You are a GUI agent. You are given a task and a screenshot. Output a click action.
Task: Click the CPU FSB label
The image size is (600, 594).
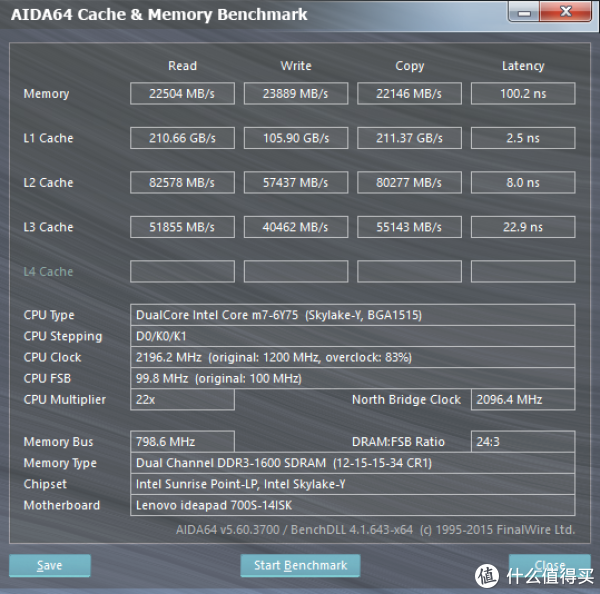[47, 378]
